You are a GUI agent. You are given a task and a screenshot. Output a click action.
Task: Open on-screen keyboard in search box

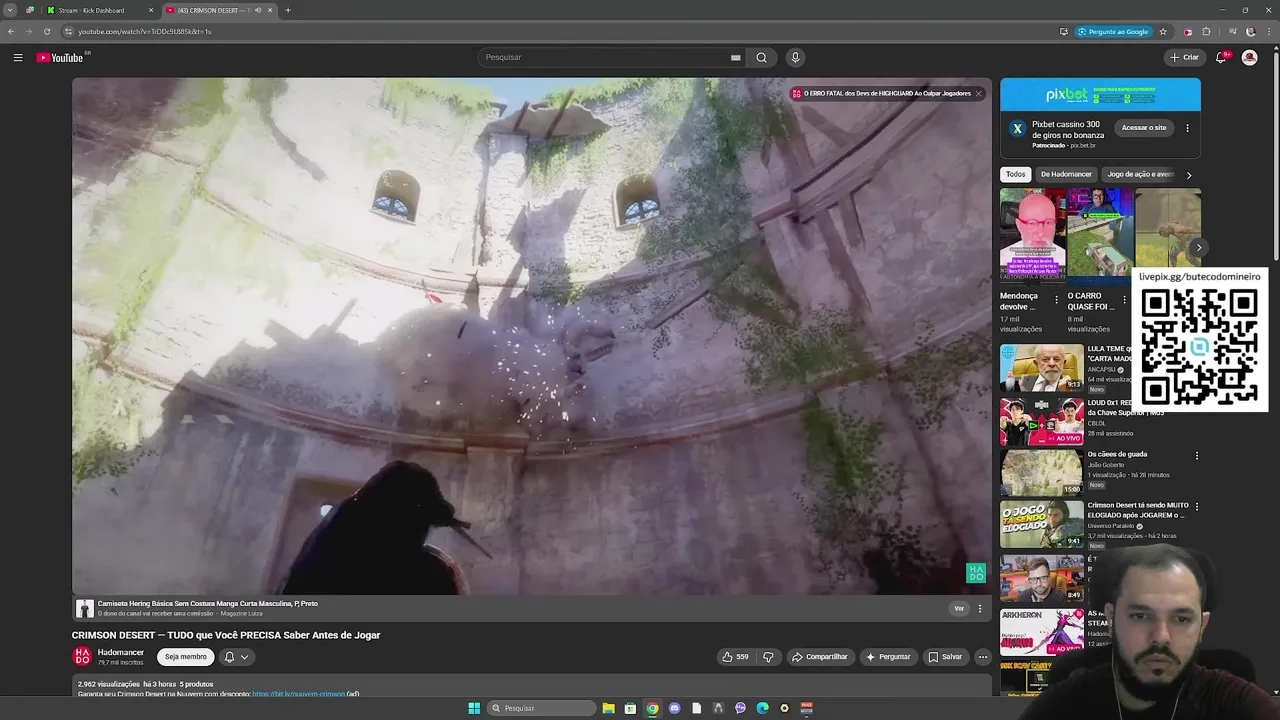(x=736, y=57)
